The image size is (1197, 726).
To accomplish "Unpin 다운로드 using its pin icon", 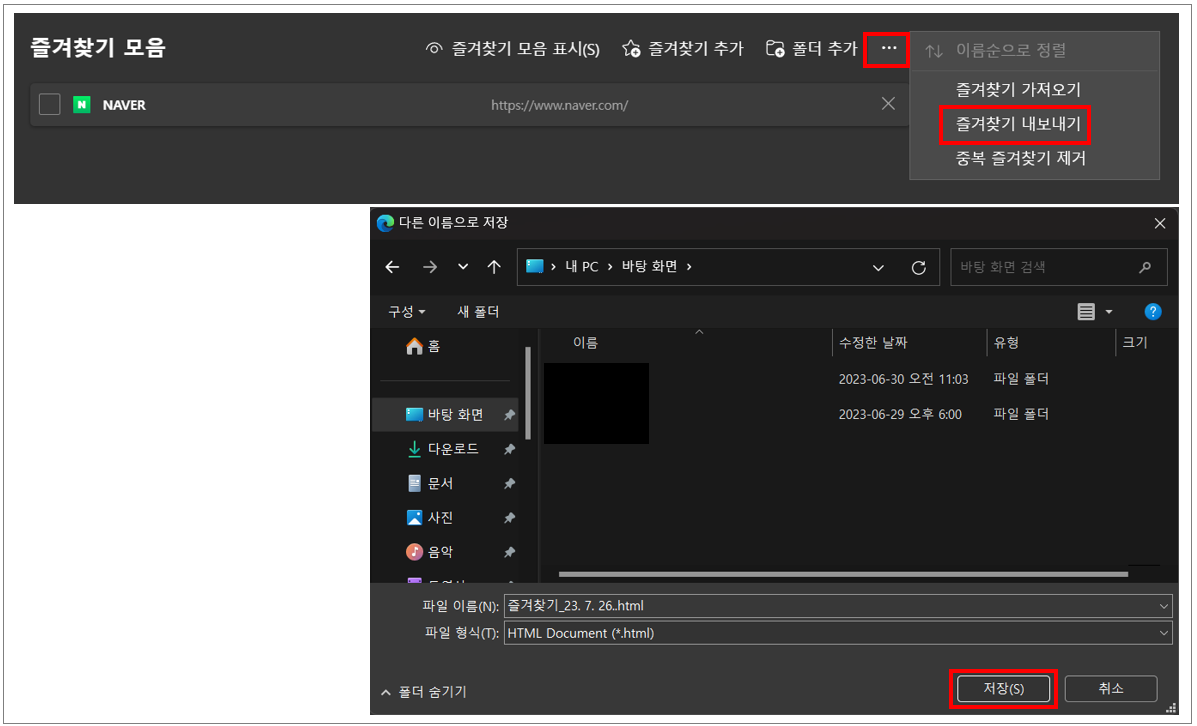I will click(509, 450).
